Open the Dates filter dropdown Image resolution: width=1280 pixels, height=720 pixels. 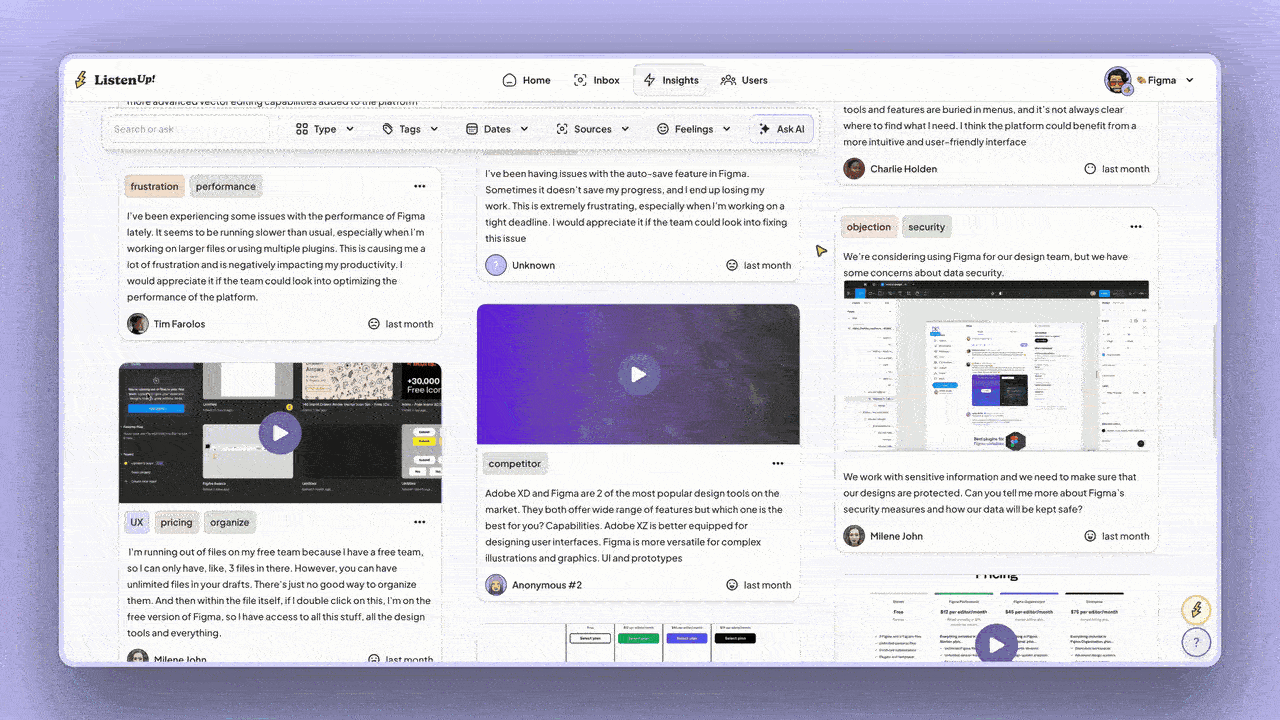click(x=497, y=129)
